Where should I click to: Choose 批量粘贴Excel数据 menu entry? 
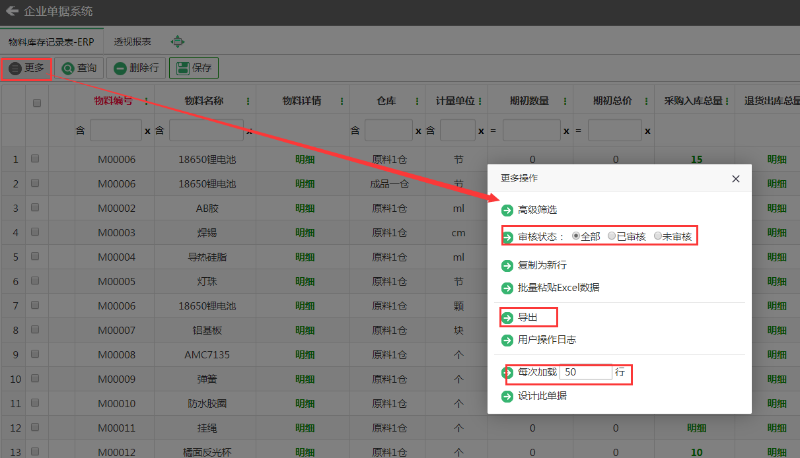pyautogui.click(x=558, y=288)
